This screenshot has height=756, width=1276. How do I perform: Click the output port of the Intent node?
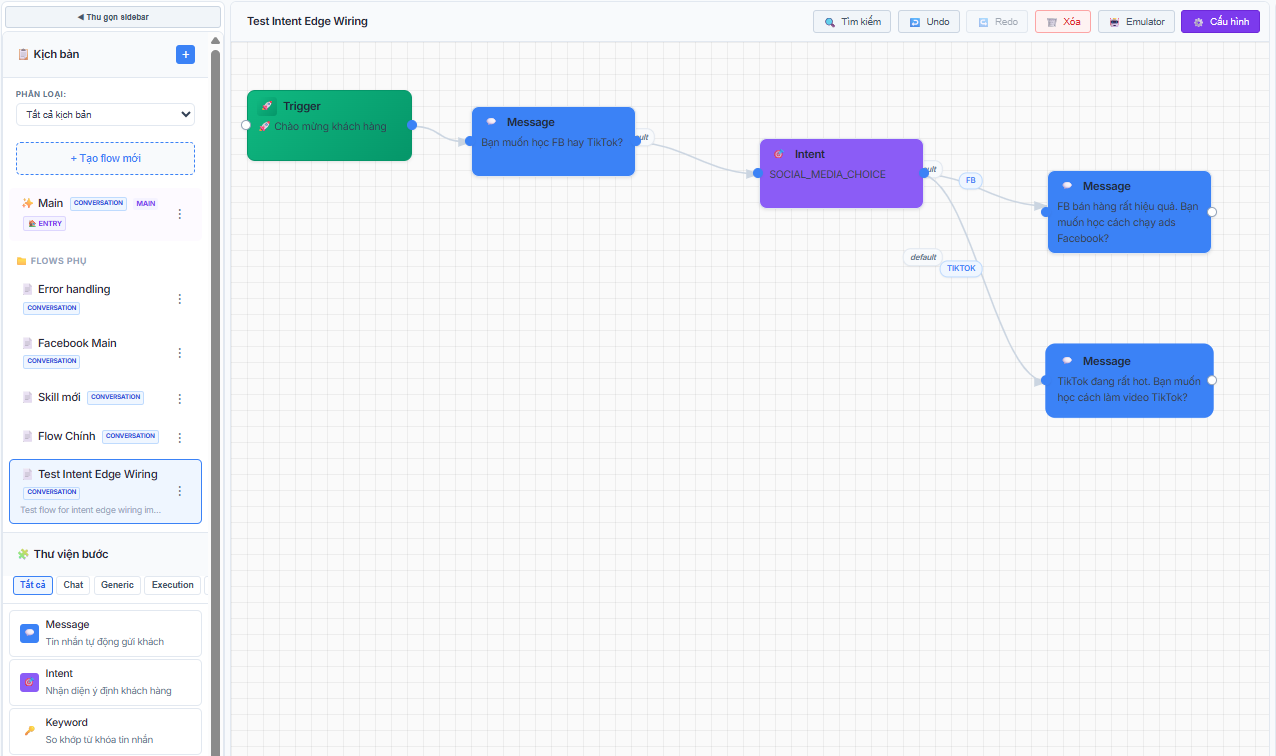coord(924,173)
